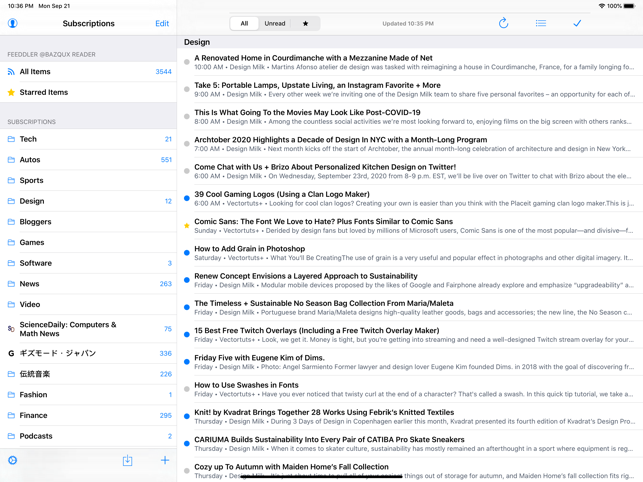
Task: Mark all as read with checkmark icon
Action: tap(577, 23)
